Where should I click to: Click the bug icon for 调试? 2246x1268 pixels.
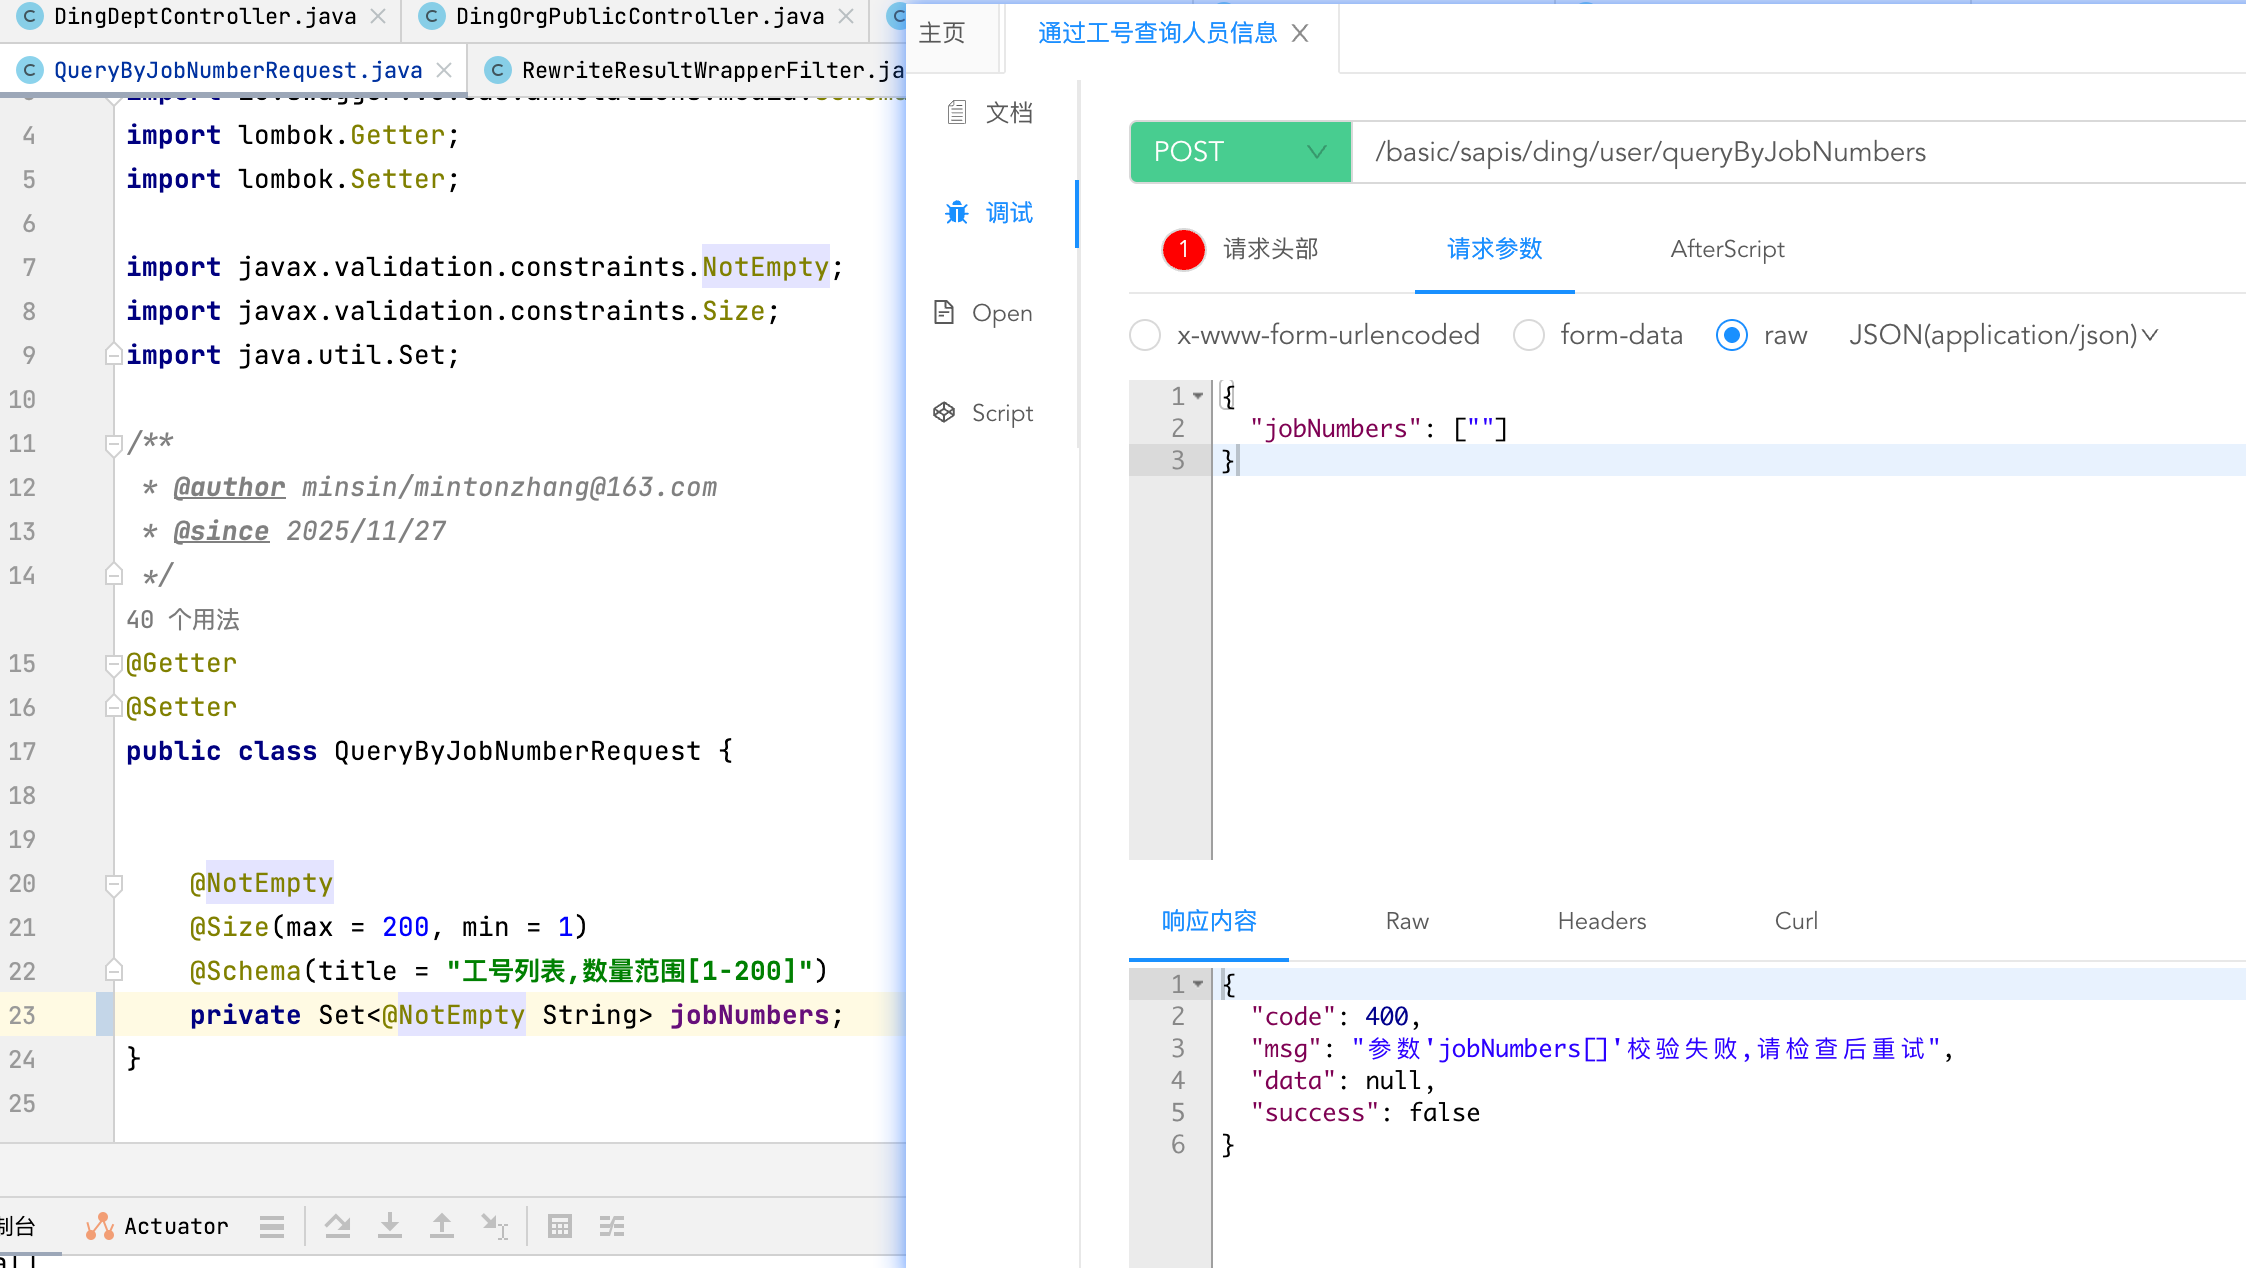tap(957, 212)
